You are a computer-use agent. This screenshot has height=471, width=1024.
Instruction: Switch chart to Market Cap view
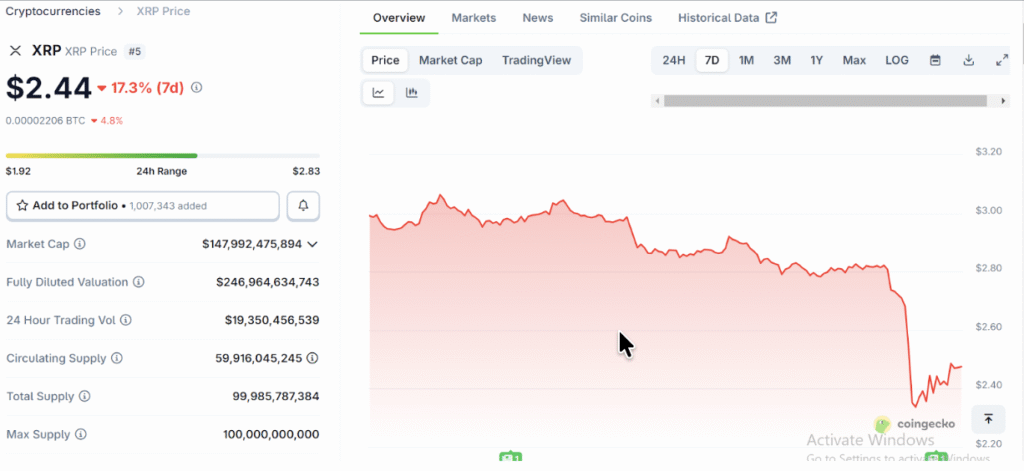[450, 60]
